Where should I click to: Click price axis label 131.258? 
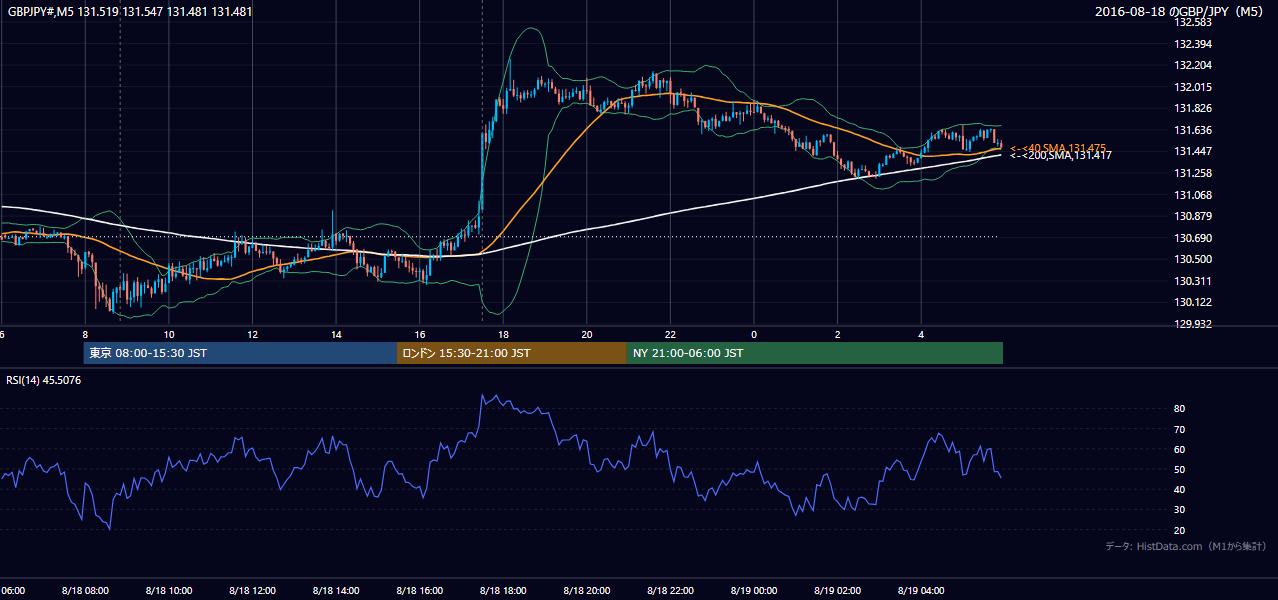1191,173
